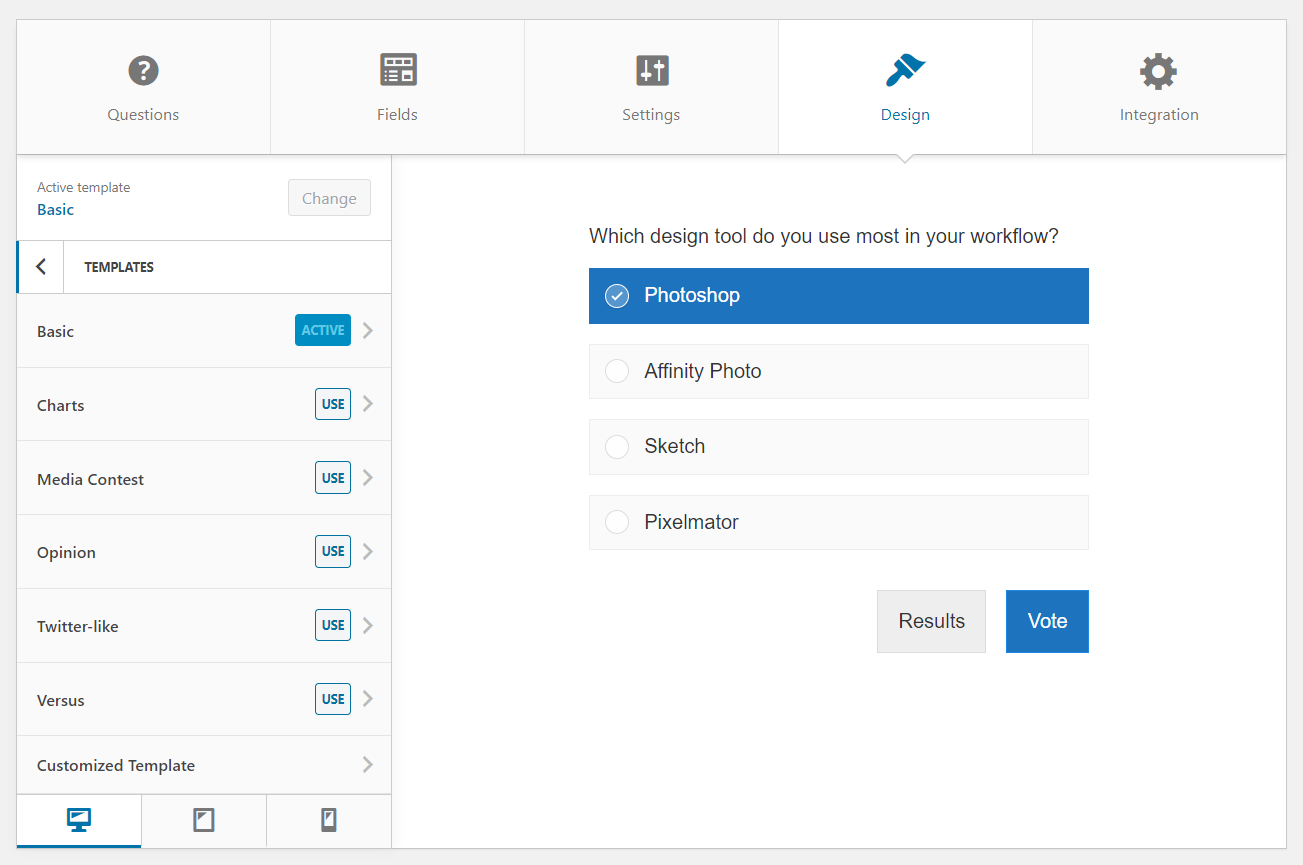The height and width of the screenshot is (865, 1303).
Task: Expand the Customized Template entry
Action: coord(366,764)
